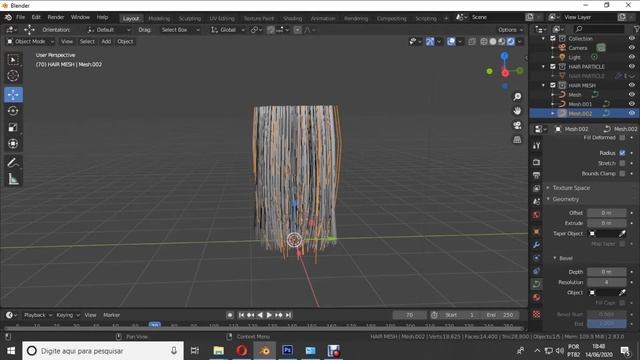Open the Playback dropdown in the timeline
Viewport: 640px width, 360px height.
coord(38,315)
